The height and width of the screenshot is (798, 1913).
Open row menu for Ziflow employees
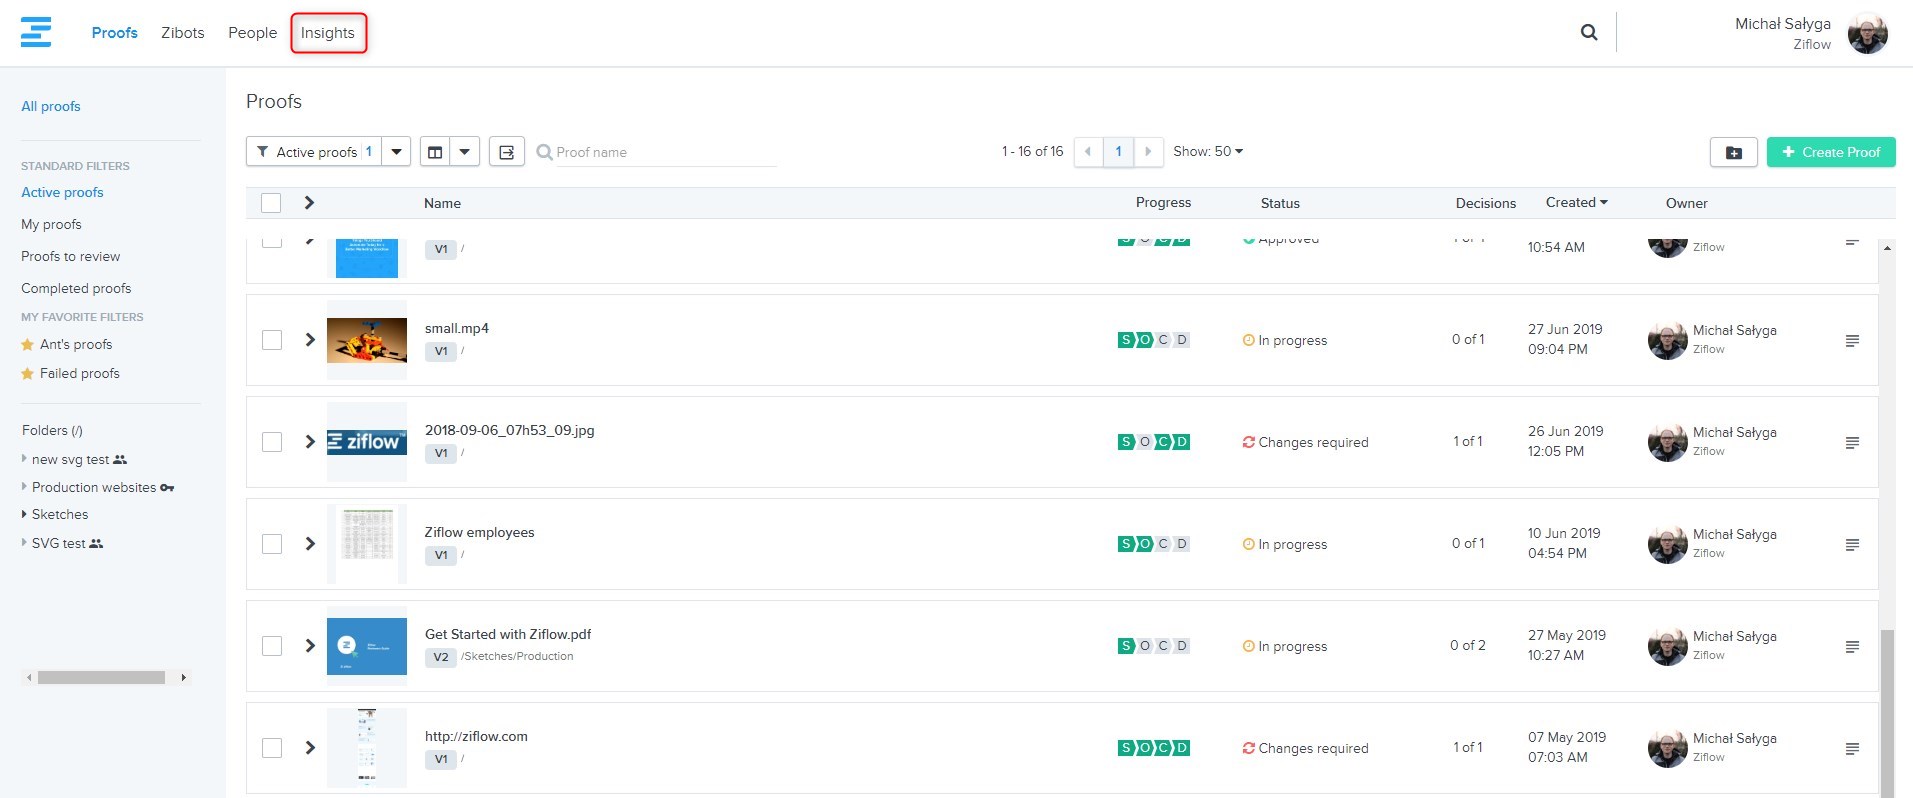tap(1852, 545)
